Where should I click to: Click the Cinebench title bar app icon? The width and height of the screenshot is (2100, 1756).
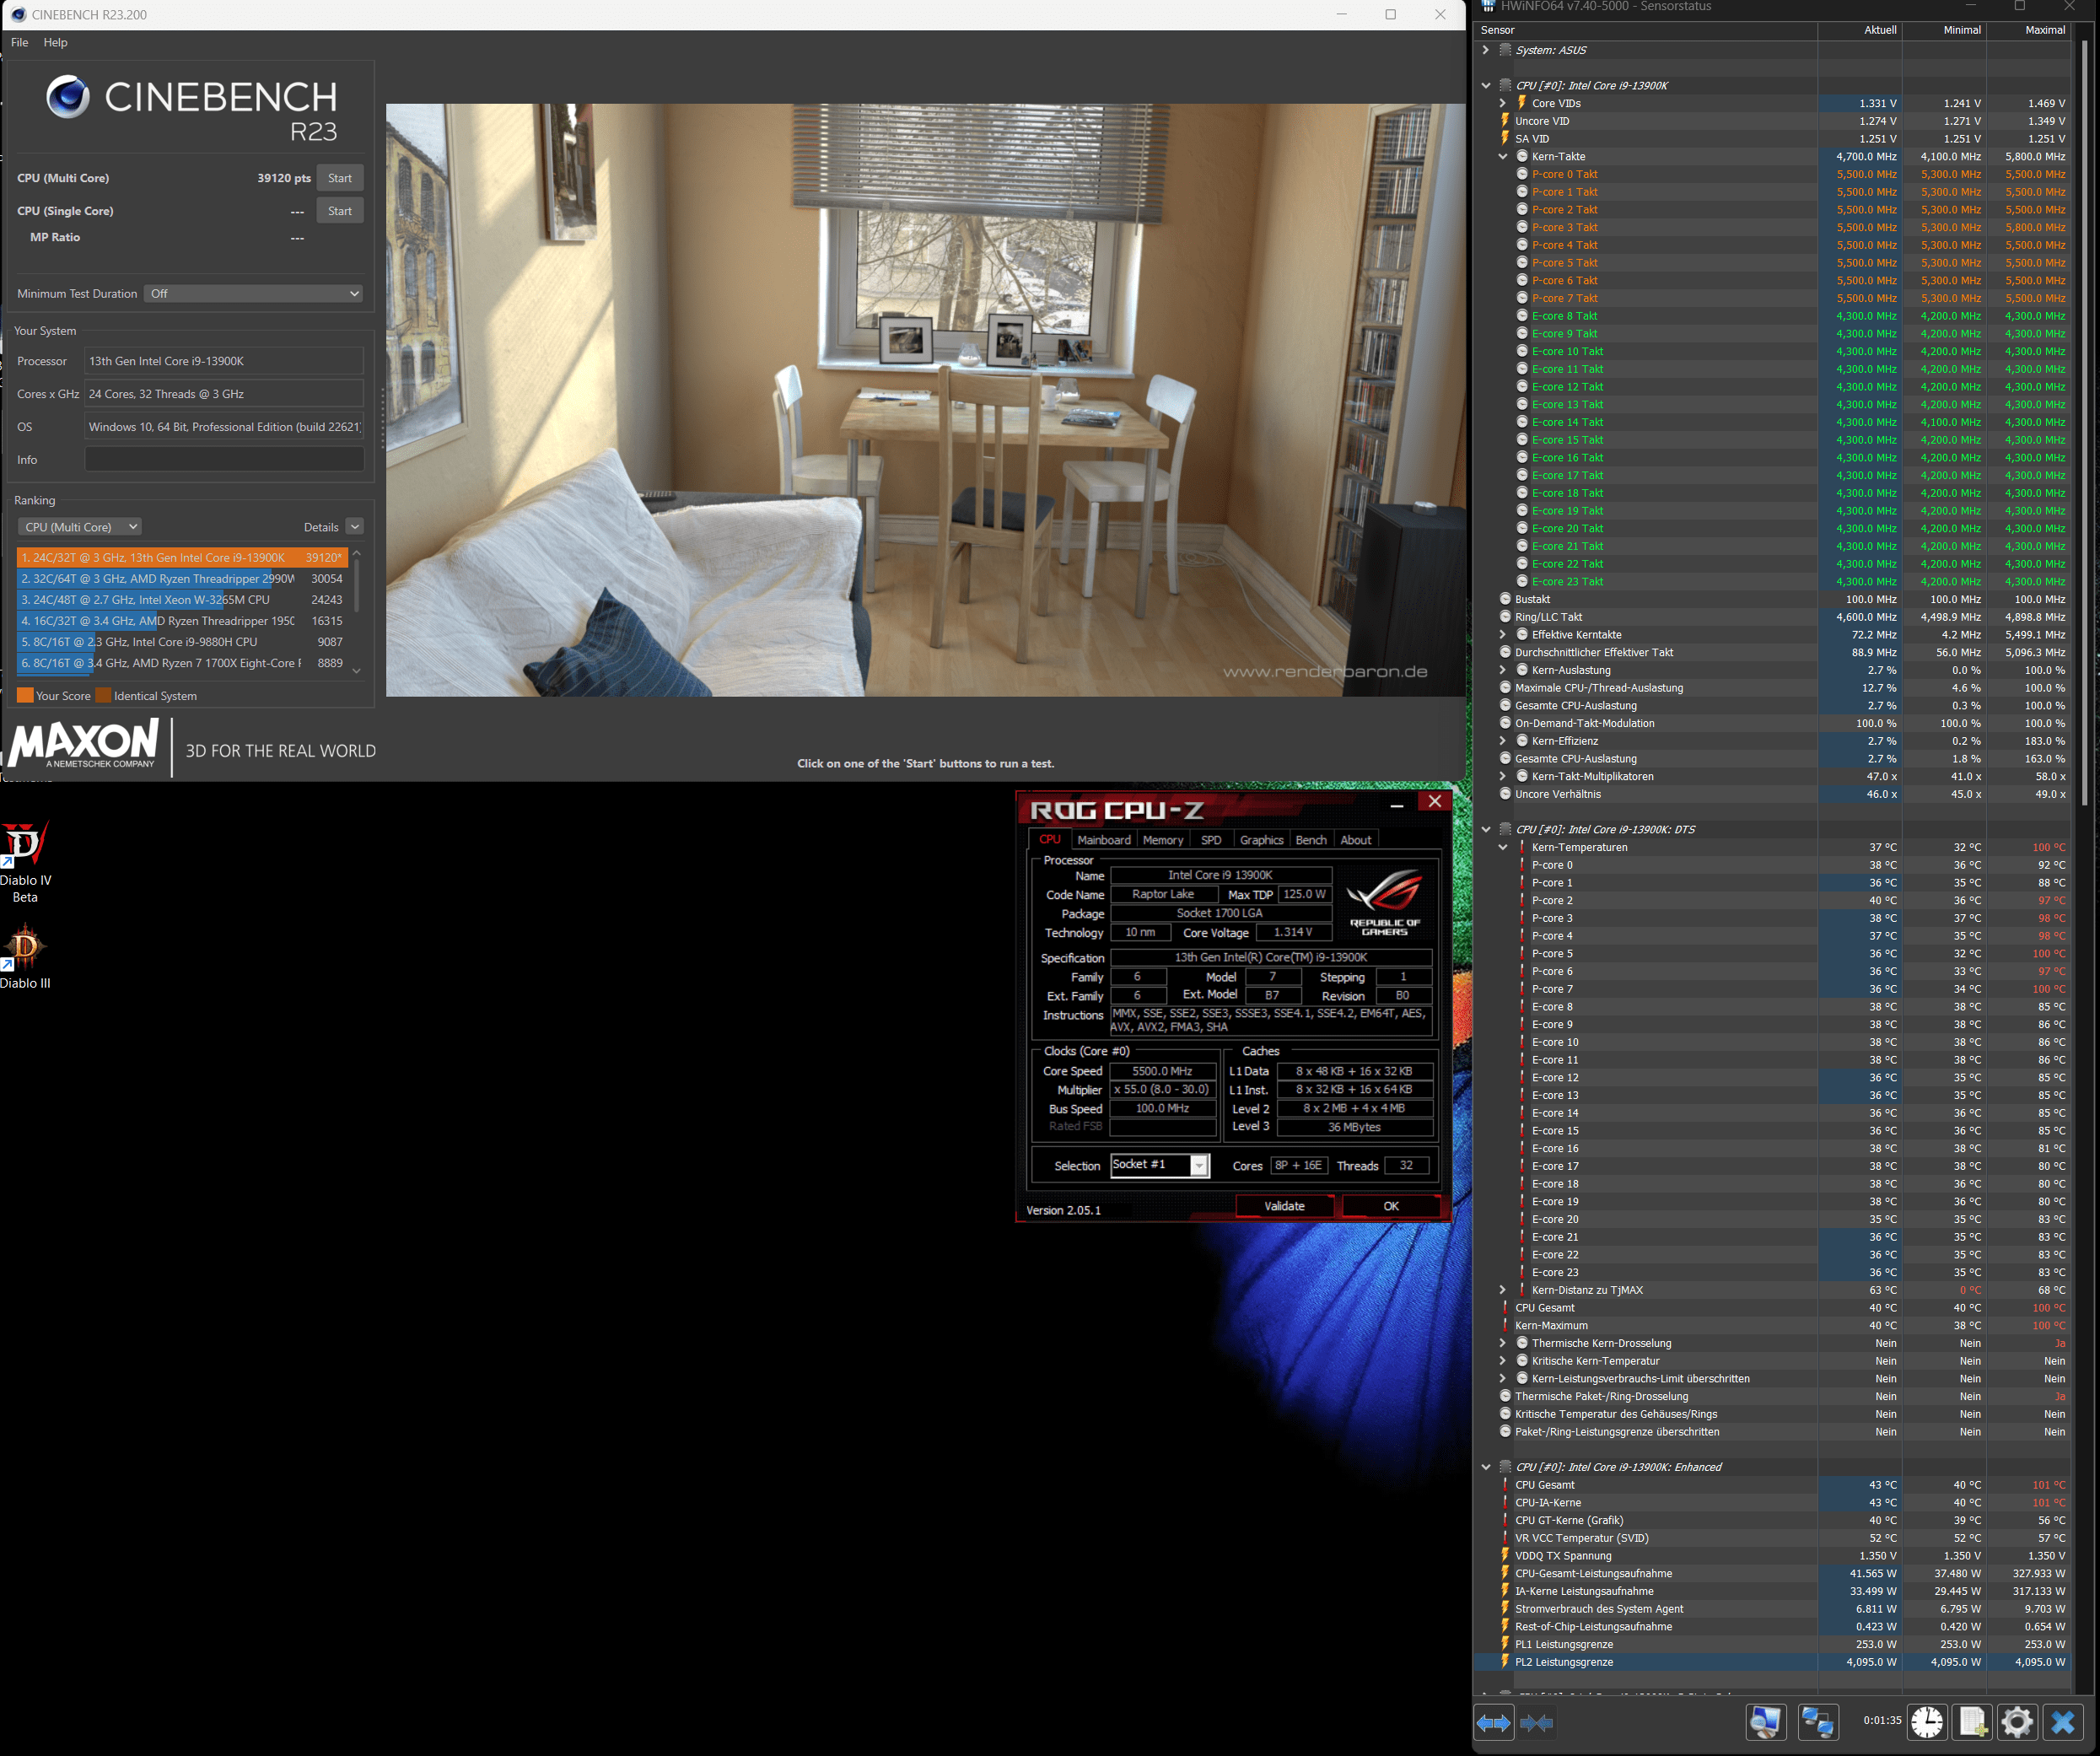[18, 15]
